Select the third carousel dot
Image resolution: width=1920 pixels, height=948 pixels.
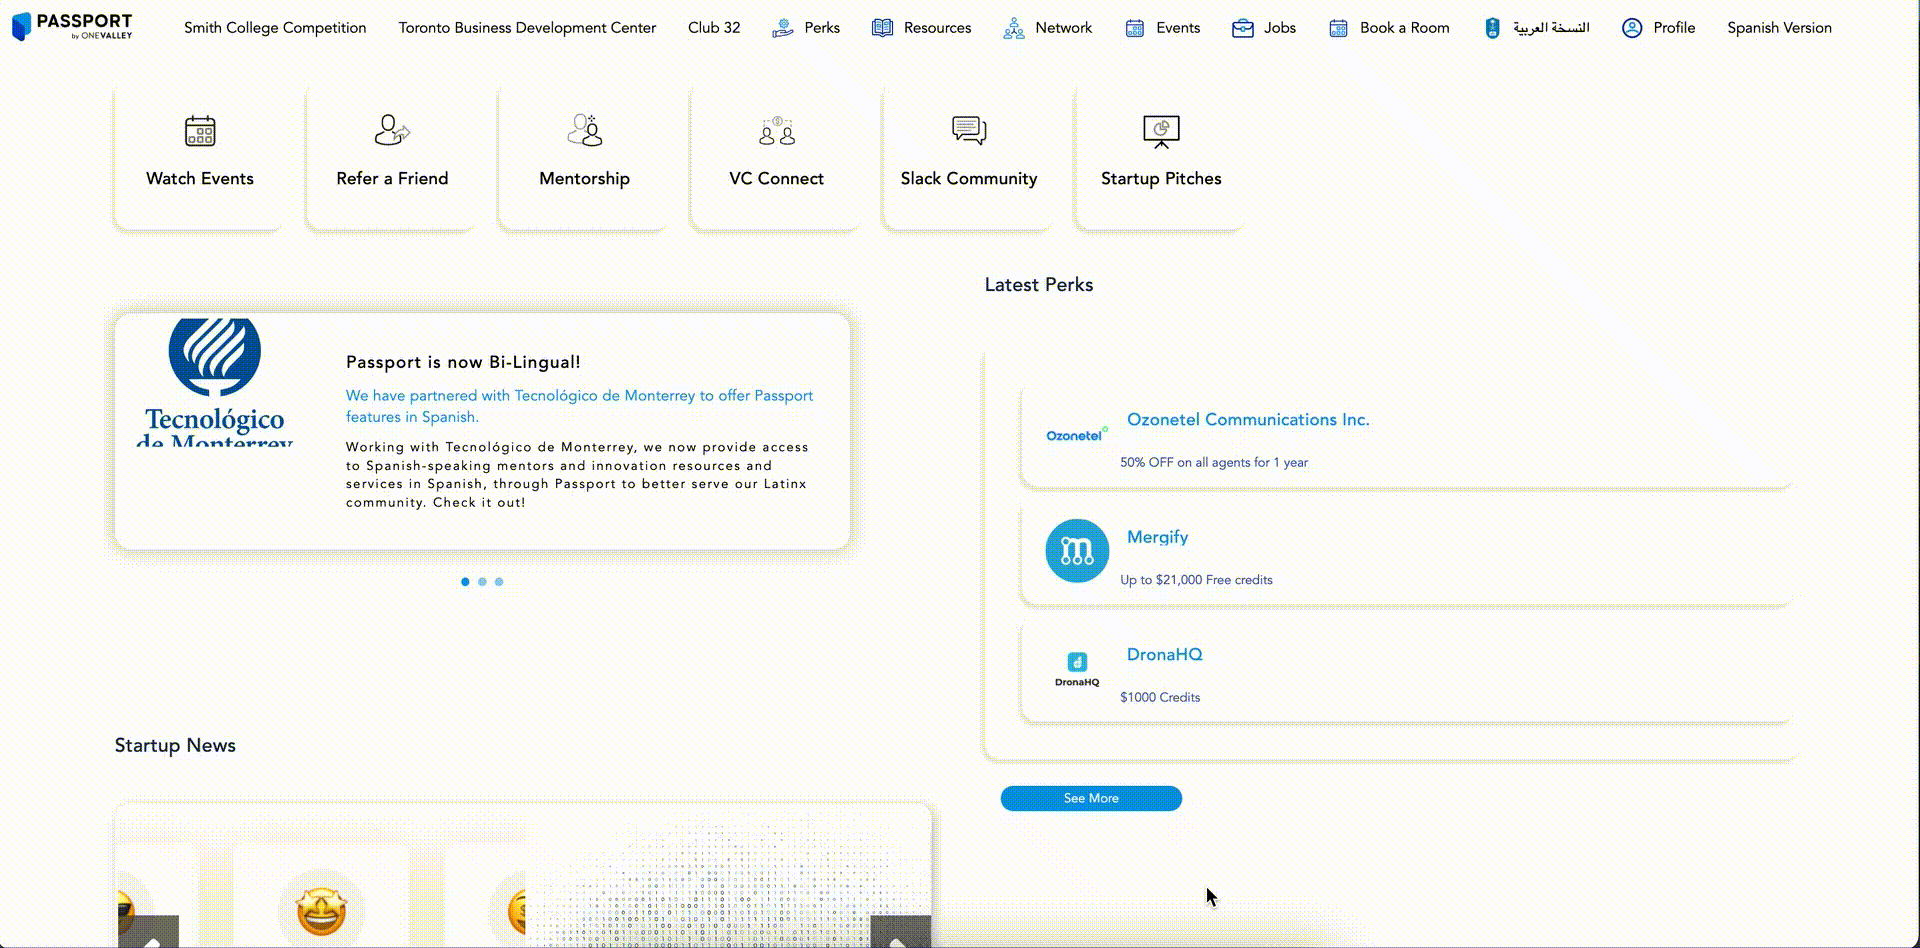click(x=499, y=582)
